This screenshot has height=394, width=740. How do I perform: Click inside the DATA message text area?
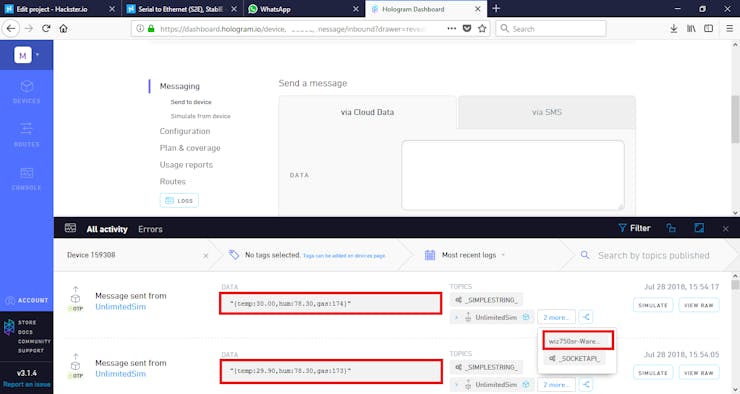point(513,175)
